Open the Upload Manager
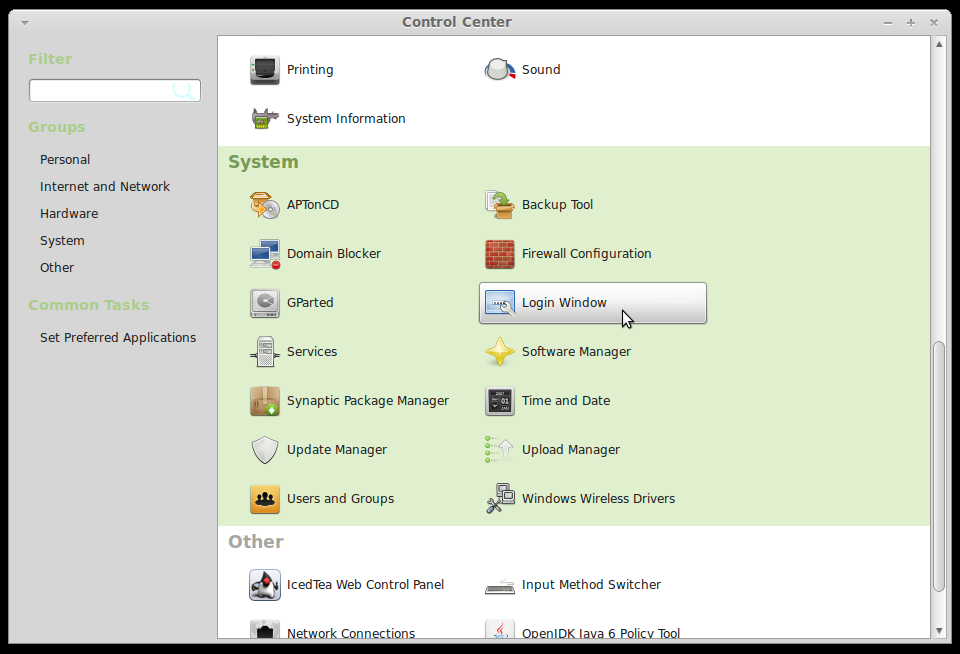The width and height of the screenshot is (960, 654). [570, 450]
